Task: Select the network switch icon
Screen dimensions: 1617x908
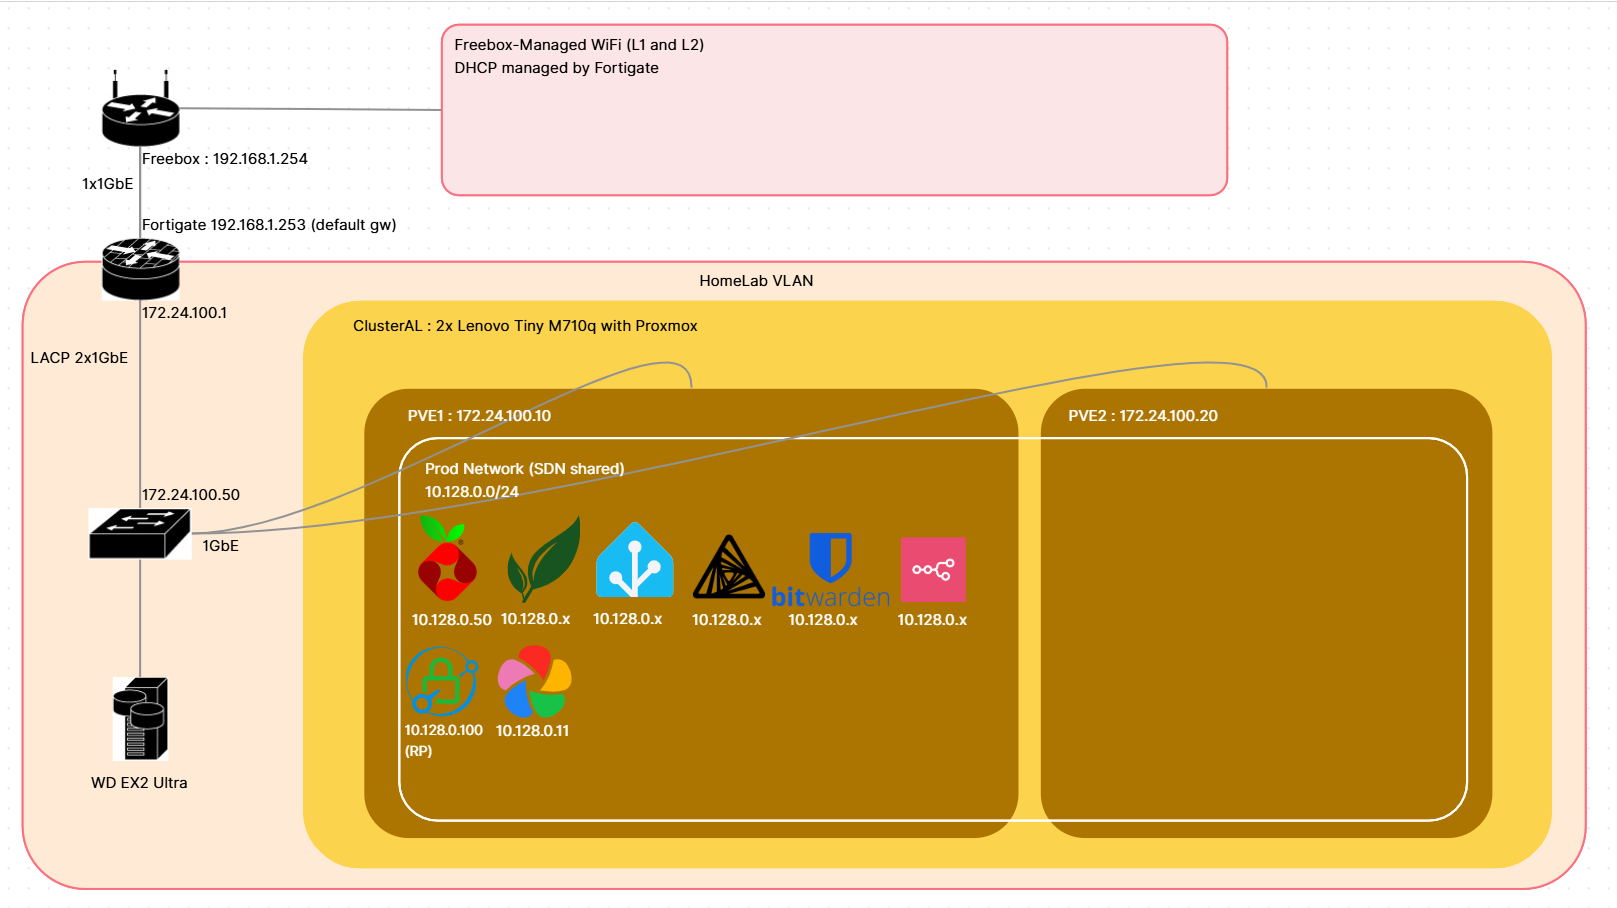Action: click(139, 533)
